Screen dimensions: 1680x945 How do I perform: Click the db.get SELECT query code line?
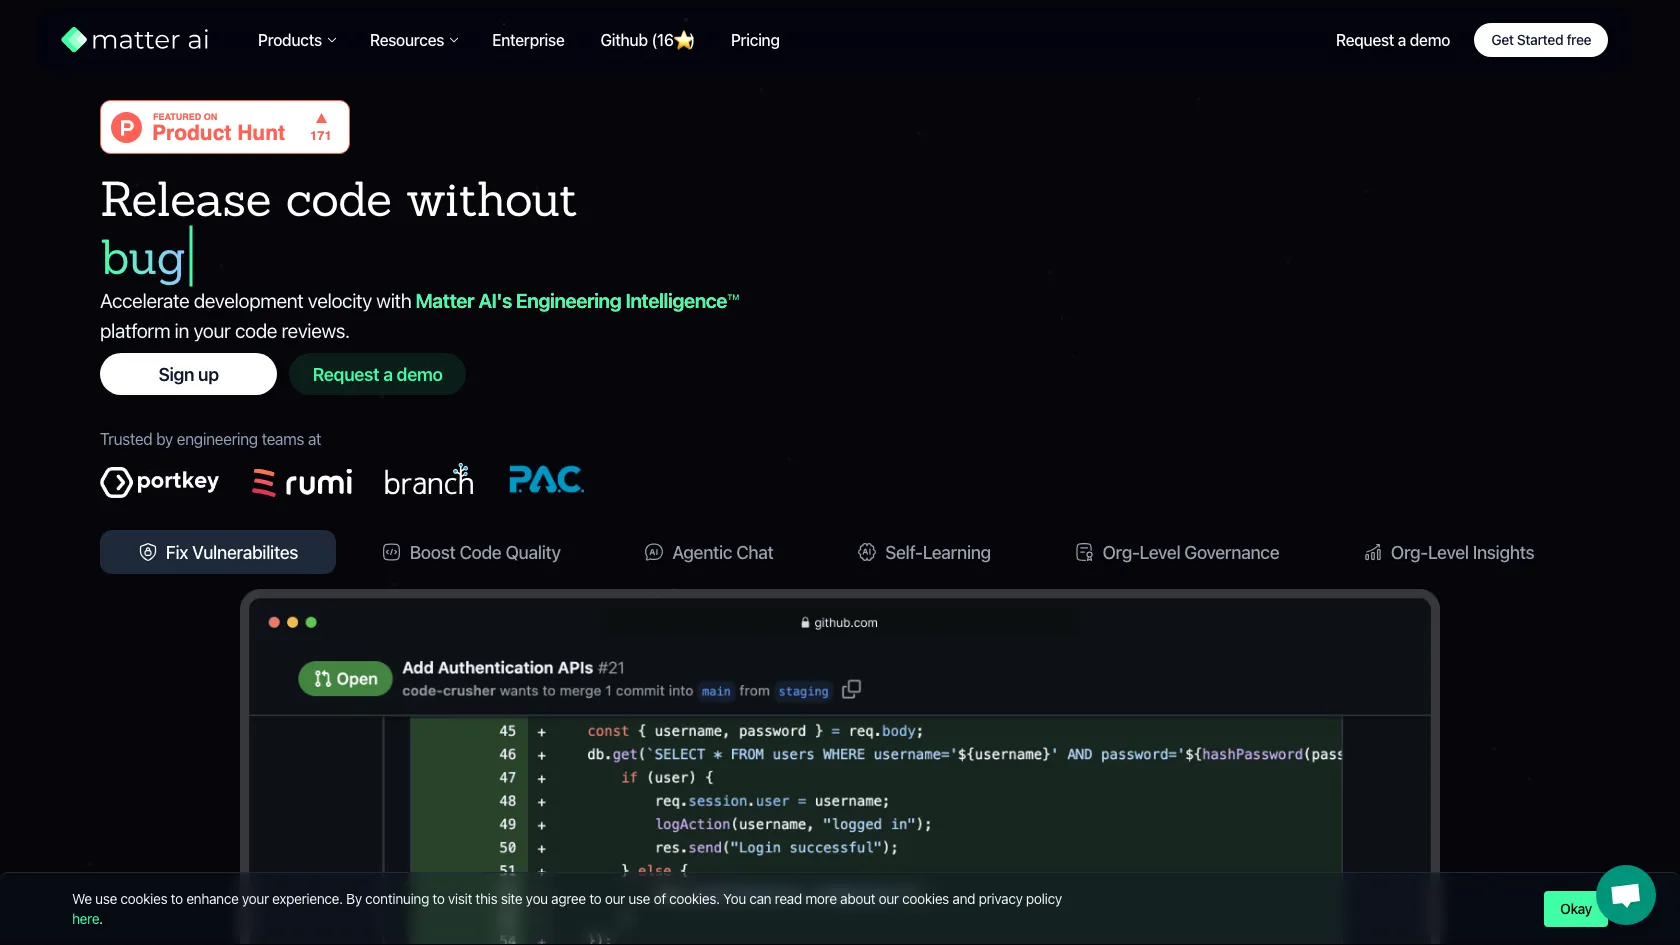point(964,754)
